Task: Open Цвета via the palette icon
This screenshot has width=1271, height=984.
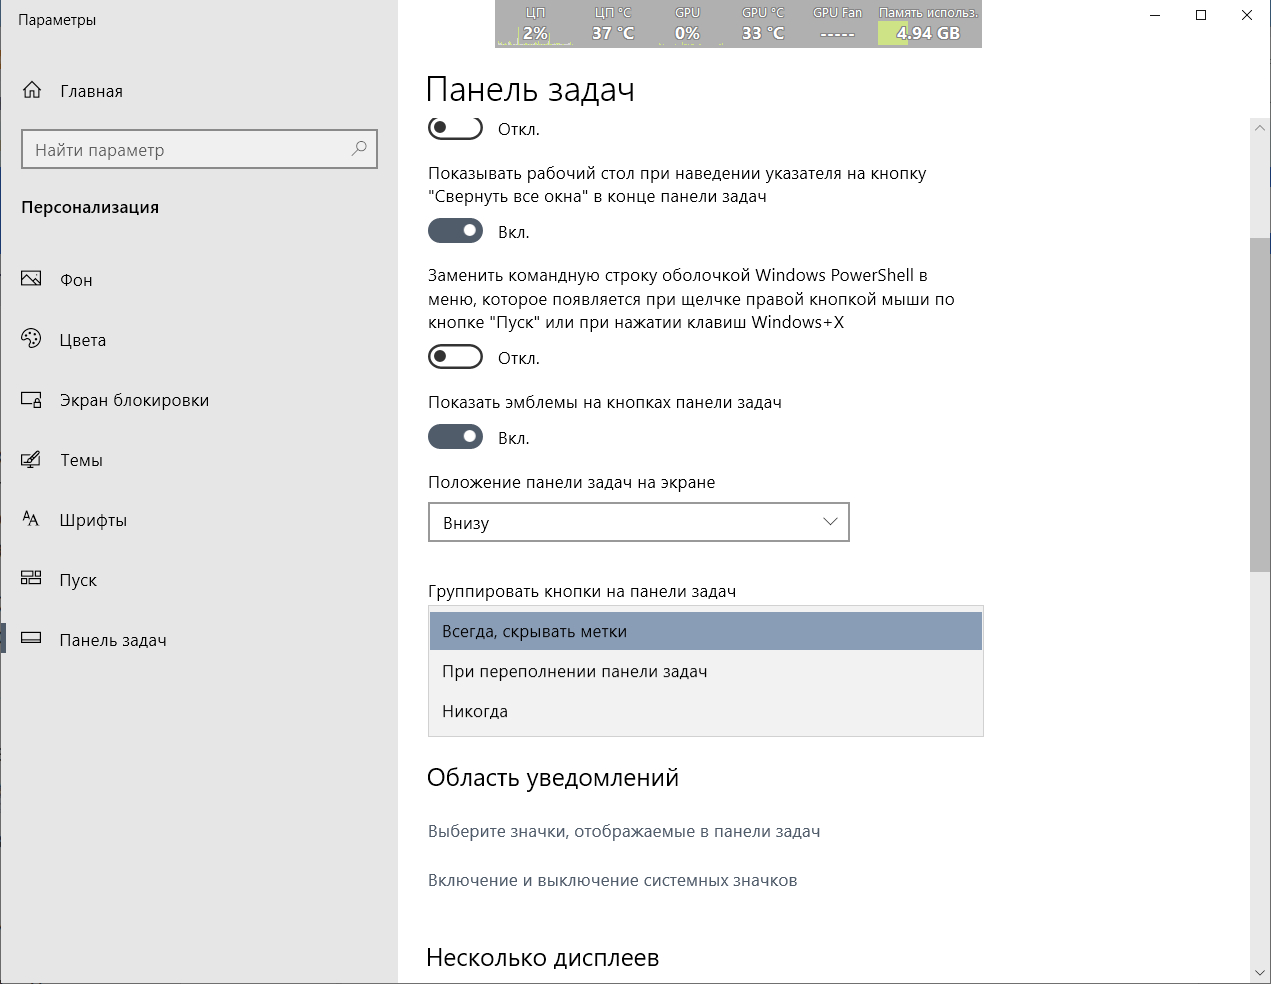Action: tap(32, 339)
